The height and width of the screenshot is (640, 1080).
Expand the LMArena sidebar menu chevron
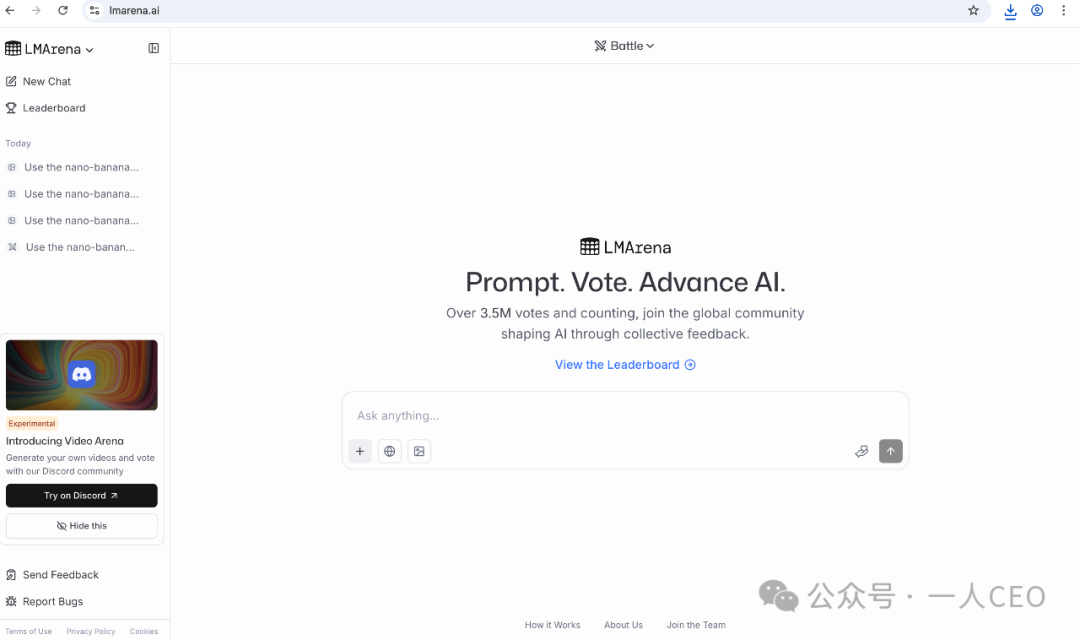pos(90,50)
